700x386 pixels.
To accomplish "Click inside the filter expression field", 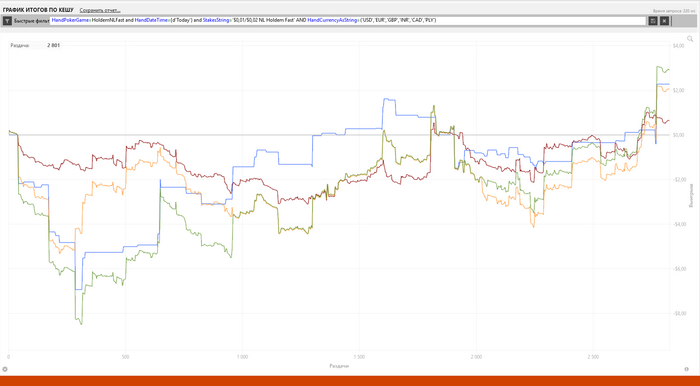I will 348,21.
